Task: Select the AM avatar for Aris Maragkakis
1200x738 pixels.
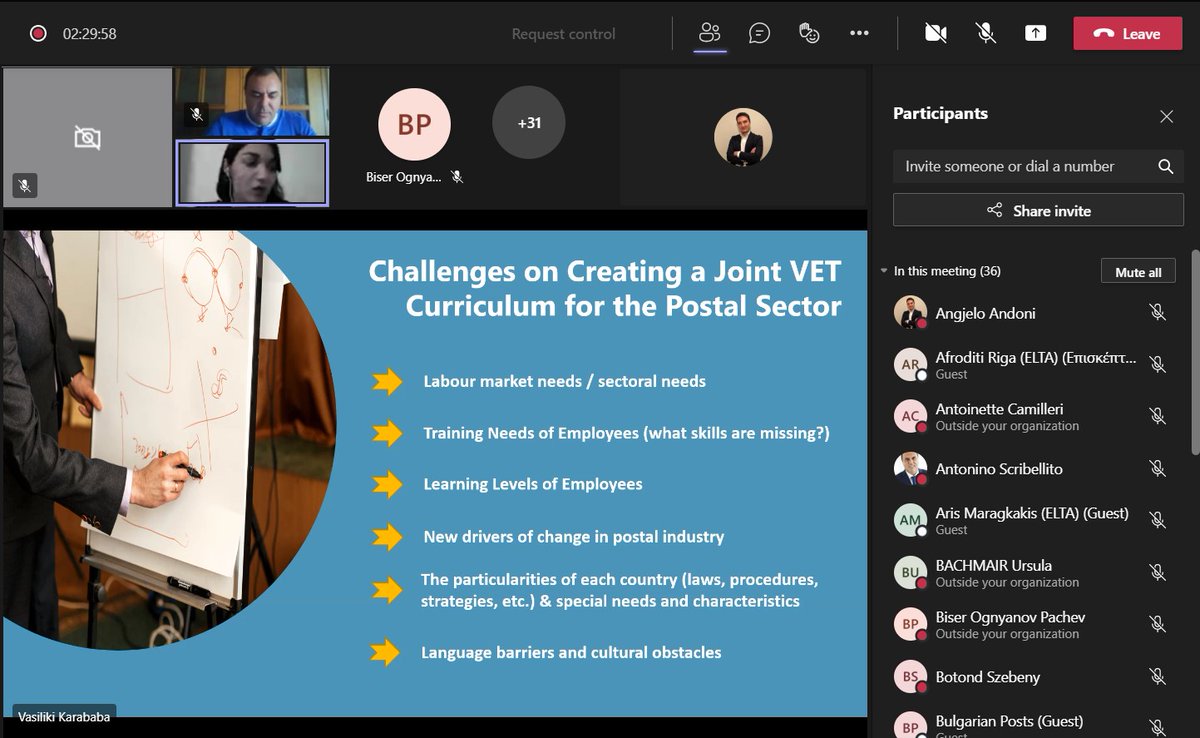Action: (910, 521)
